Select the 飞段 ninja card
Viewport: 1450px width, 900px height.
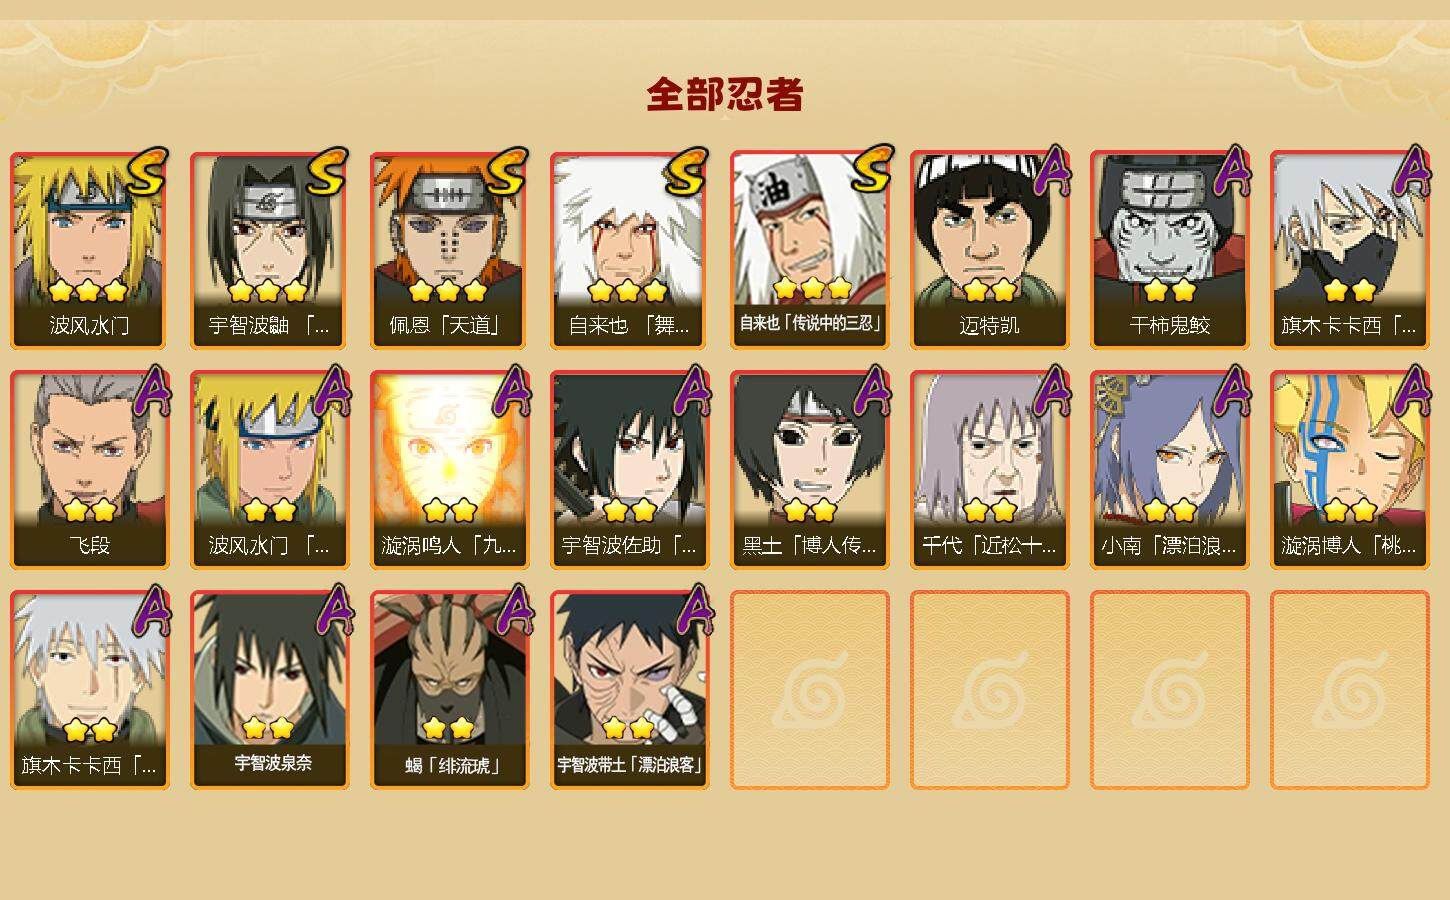[x=90, y=470]
